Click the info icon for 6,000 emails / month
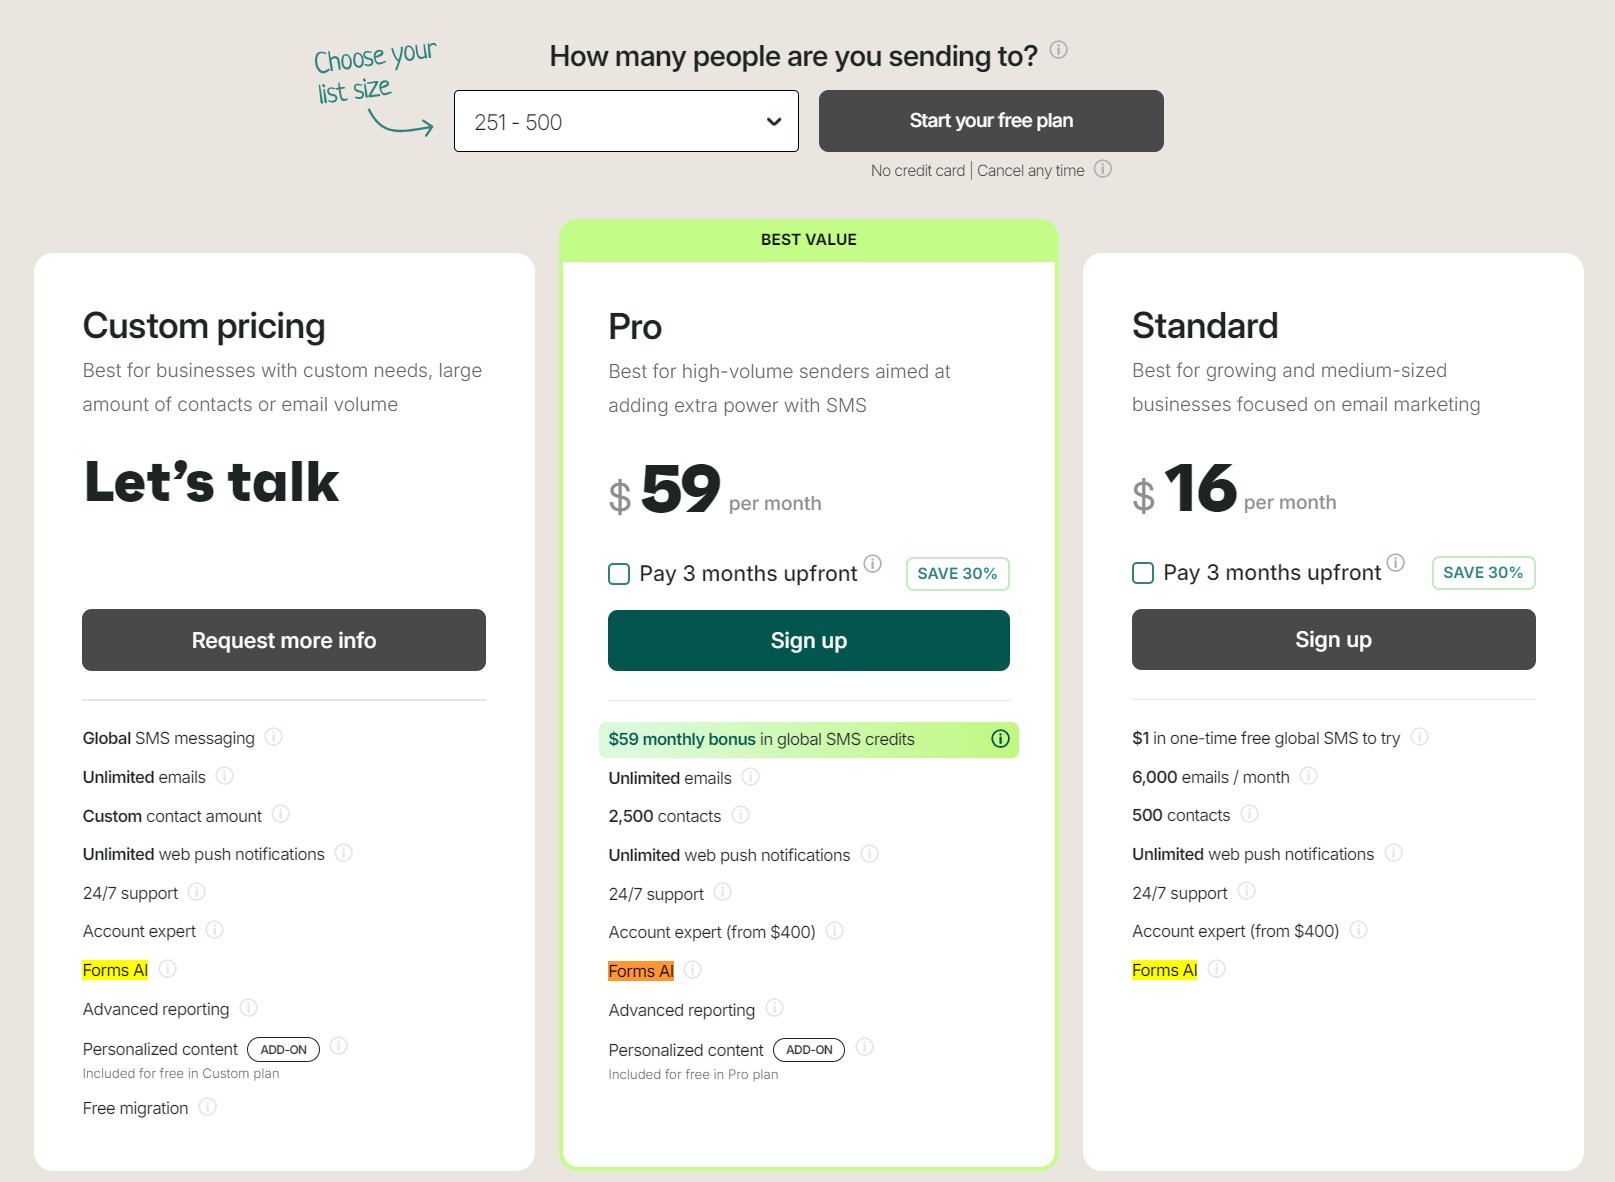This screenshot has height=1182, width=1615. pos(1308,776)
